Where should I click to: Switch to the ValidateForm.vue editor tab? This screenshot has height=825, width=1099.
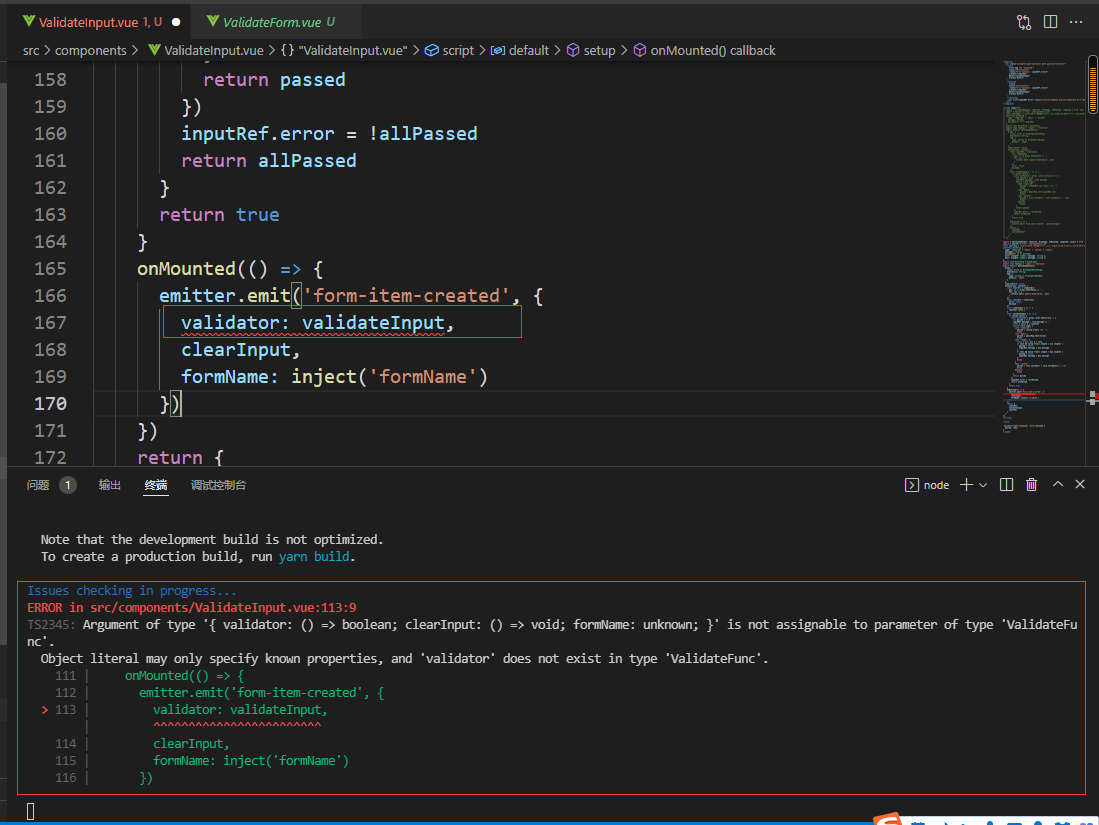point(271,21)
